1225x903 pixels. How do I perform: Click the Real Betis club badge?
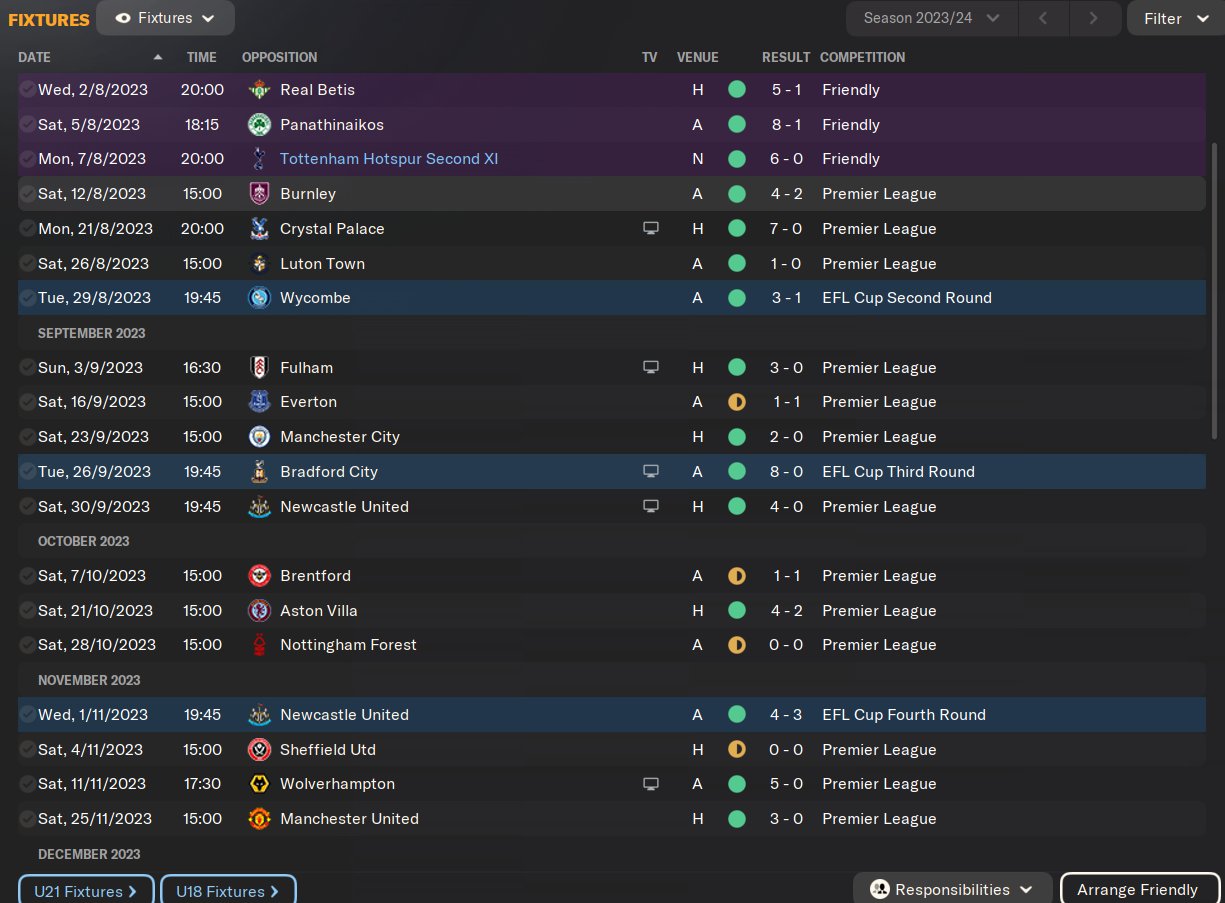(259, 90)
